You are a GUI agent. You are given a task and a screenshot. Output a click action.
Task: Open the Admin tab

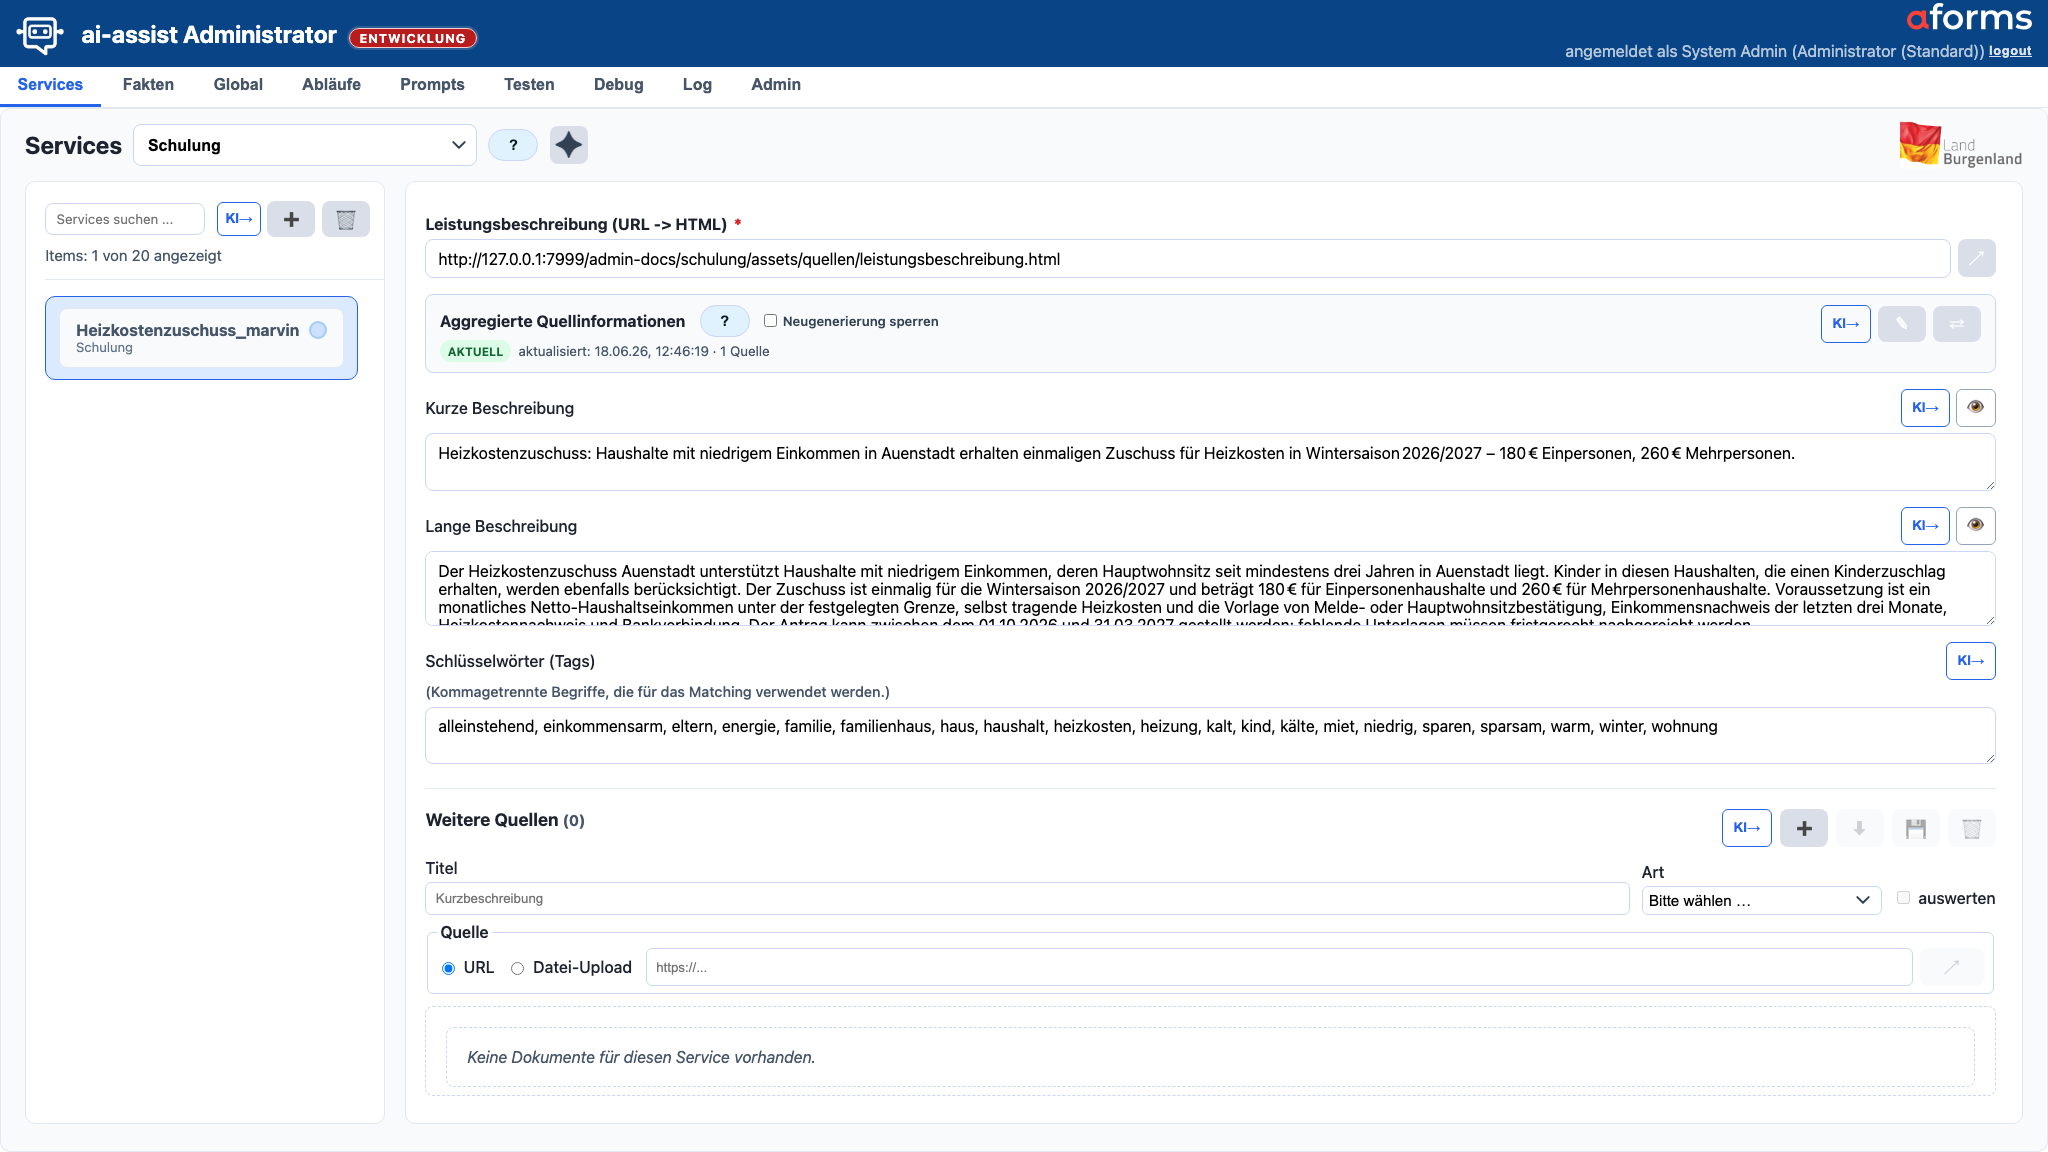776,85
